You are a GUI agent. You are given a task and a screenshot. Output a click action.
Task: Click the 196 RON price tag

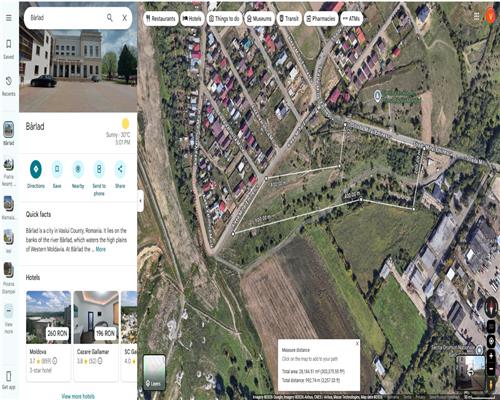(105, 333)
